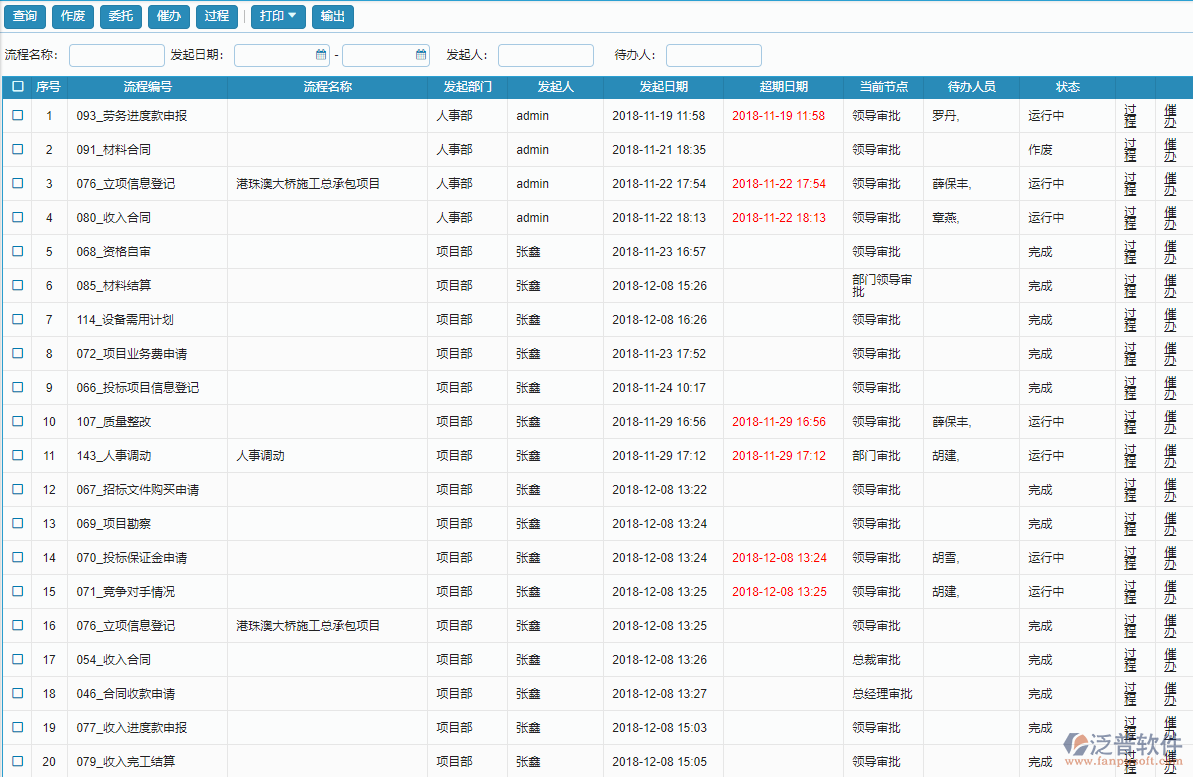Click the 委托 toolbar button
Image resolution: width=1193 pixels, height=777 pixels.
[121, 16]
